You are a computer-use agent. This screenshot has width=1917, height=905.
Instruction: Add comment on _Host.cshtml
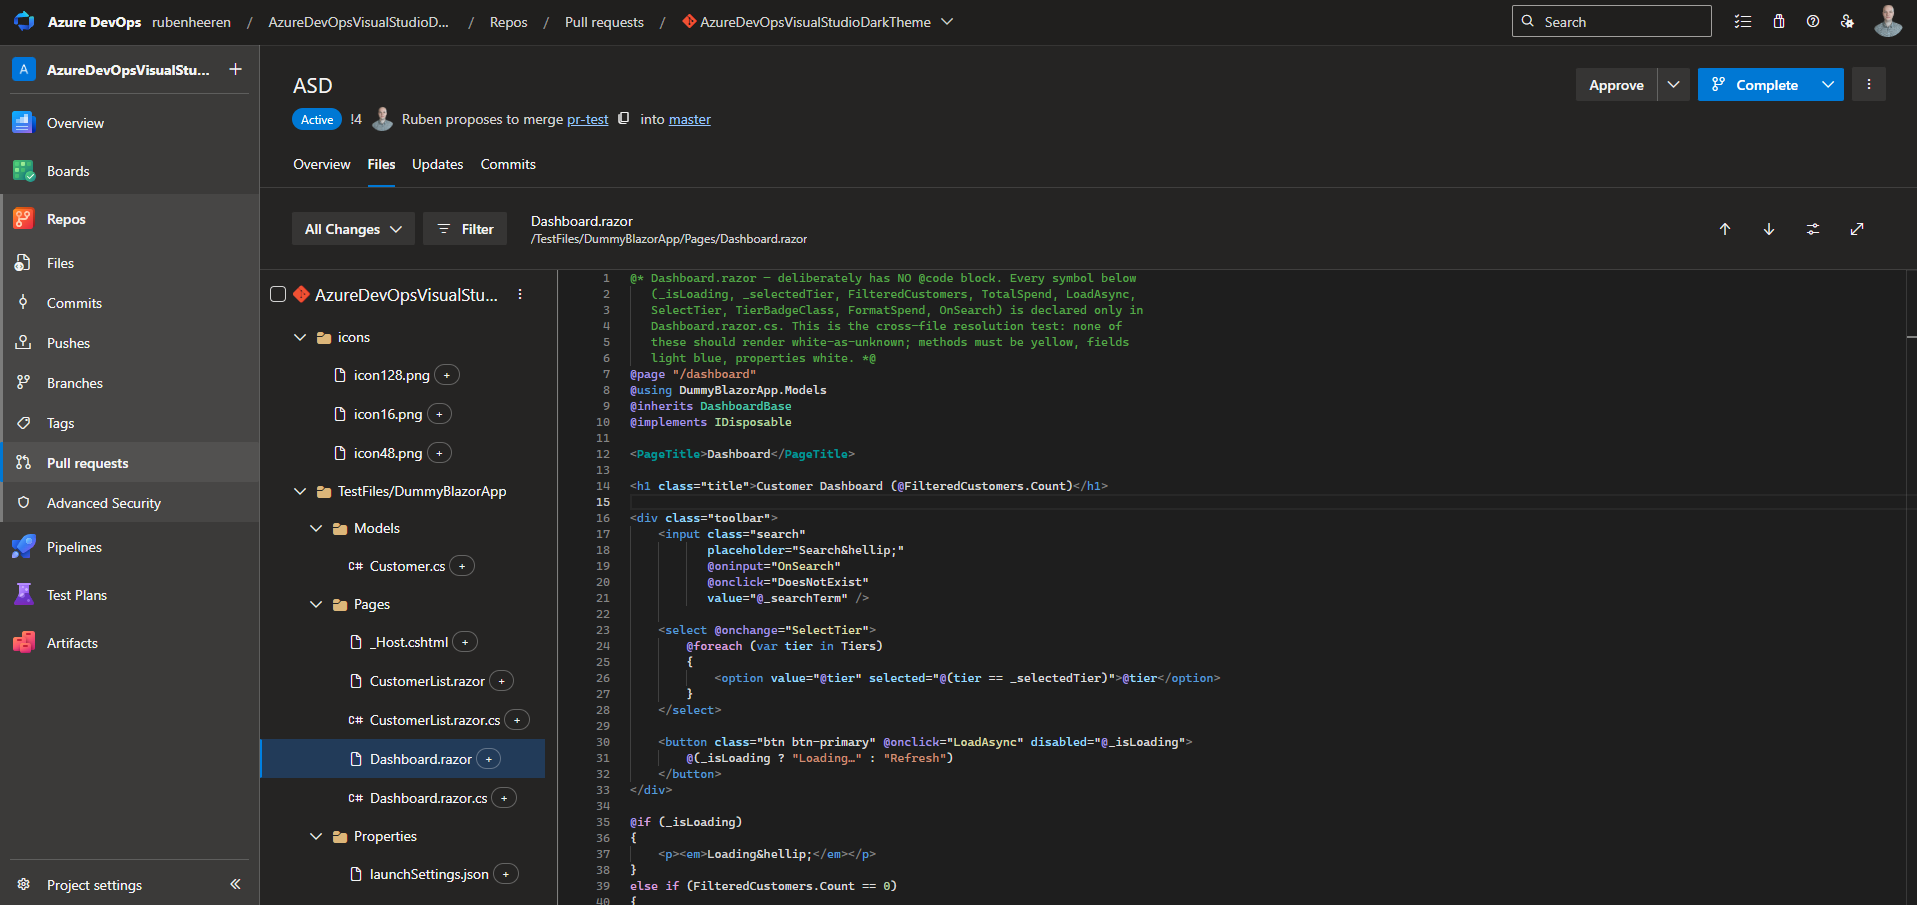click(465, 642)
